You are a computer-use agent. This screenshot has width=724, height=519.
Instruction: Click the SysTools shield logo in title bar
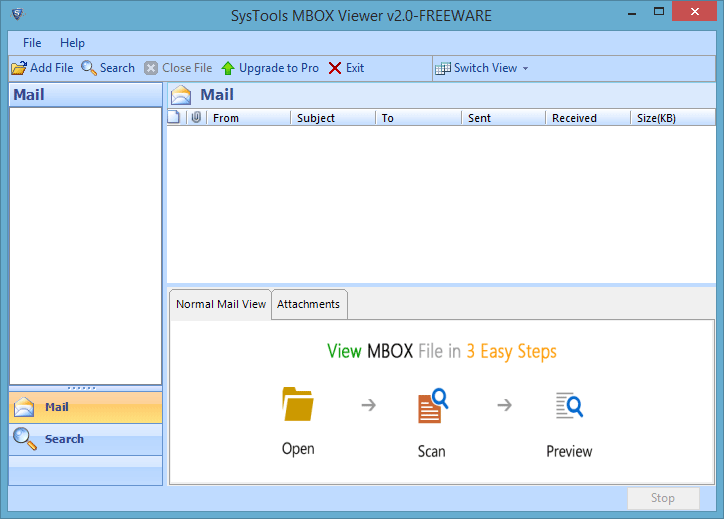(18, 14)
